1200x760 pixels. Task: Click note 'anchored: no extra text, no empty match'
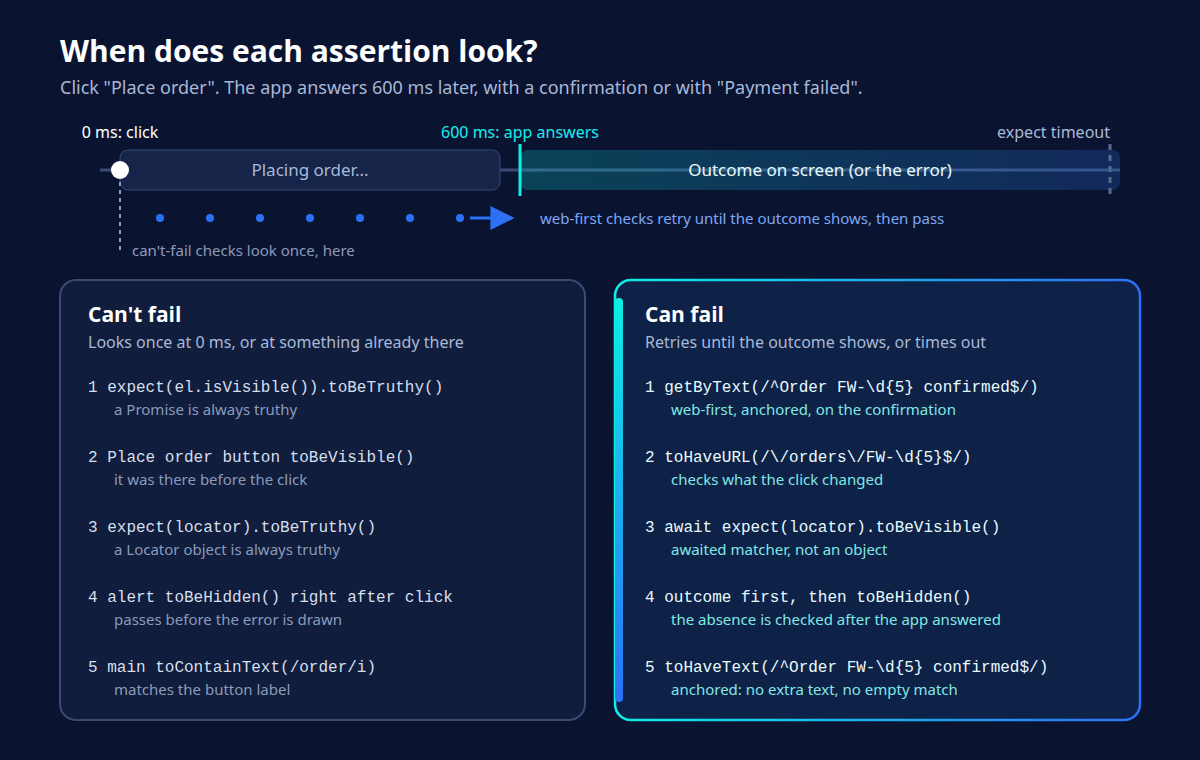click(814, 690)
